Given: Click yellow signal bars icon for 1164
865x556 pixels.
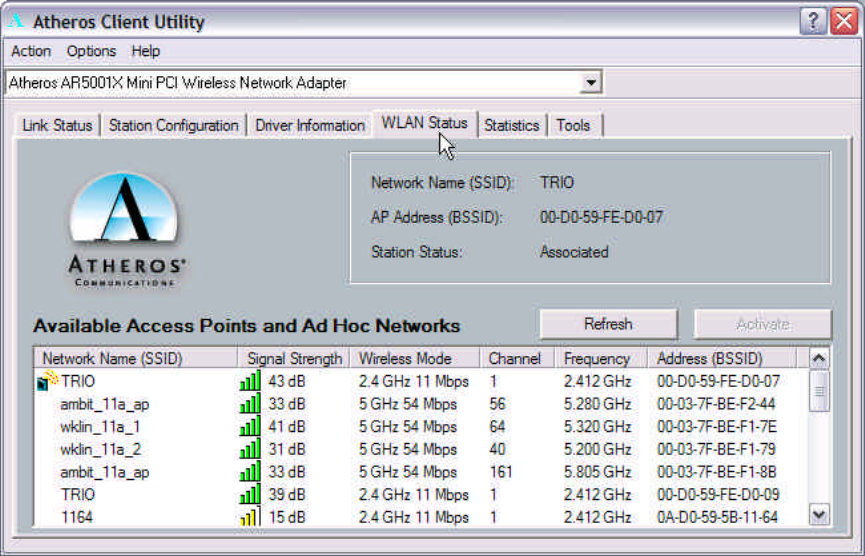Looking at the screenshot, I should (250, 517).
